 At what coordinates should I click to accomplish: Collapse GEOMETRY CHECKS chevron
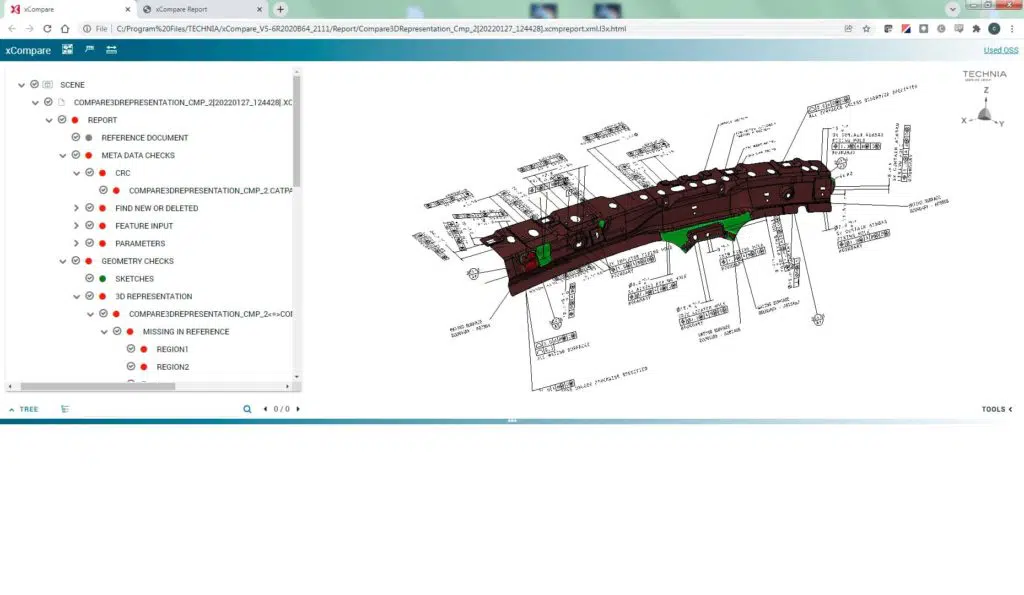pos(63,261)
